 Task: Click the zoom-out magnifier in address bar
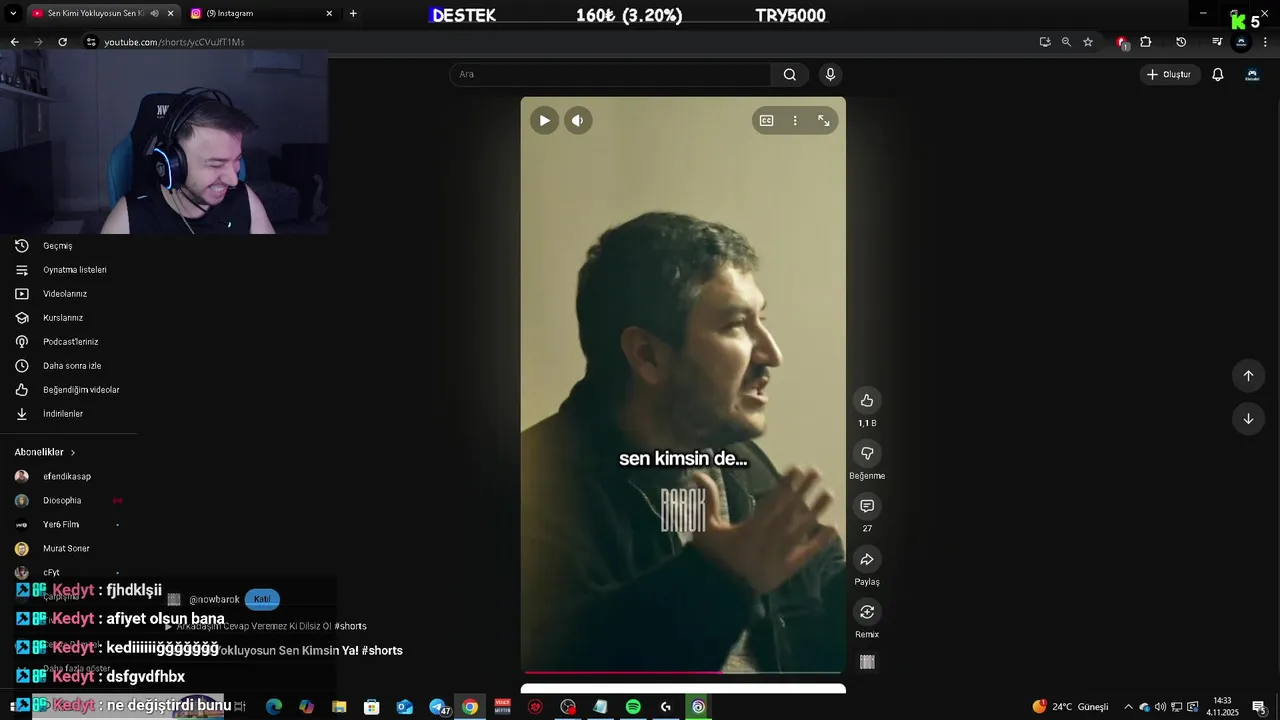(1066, 42)
